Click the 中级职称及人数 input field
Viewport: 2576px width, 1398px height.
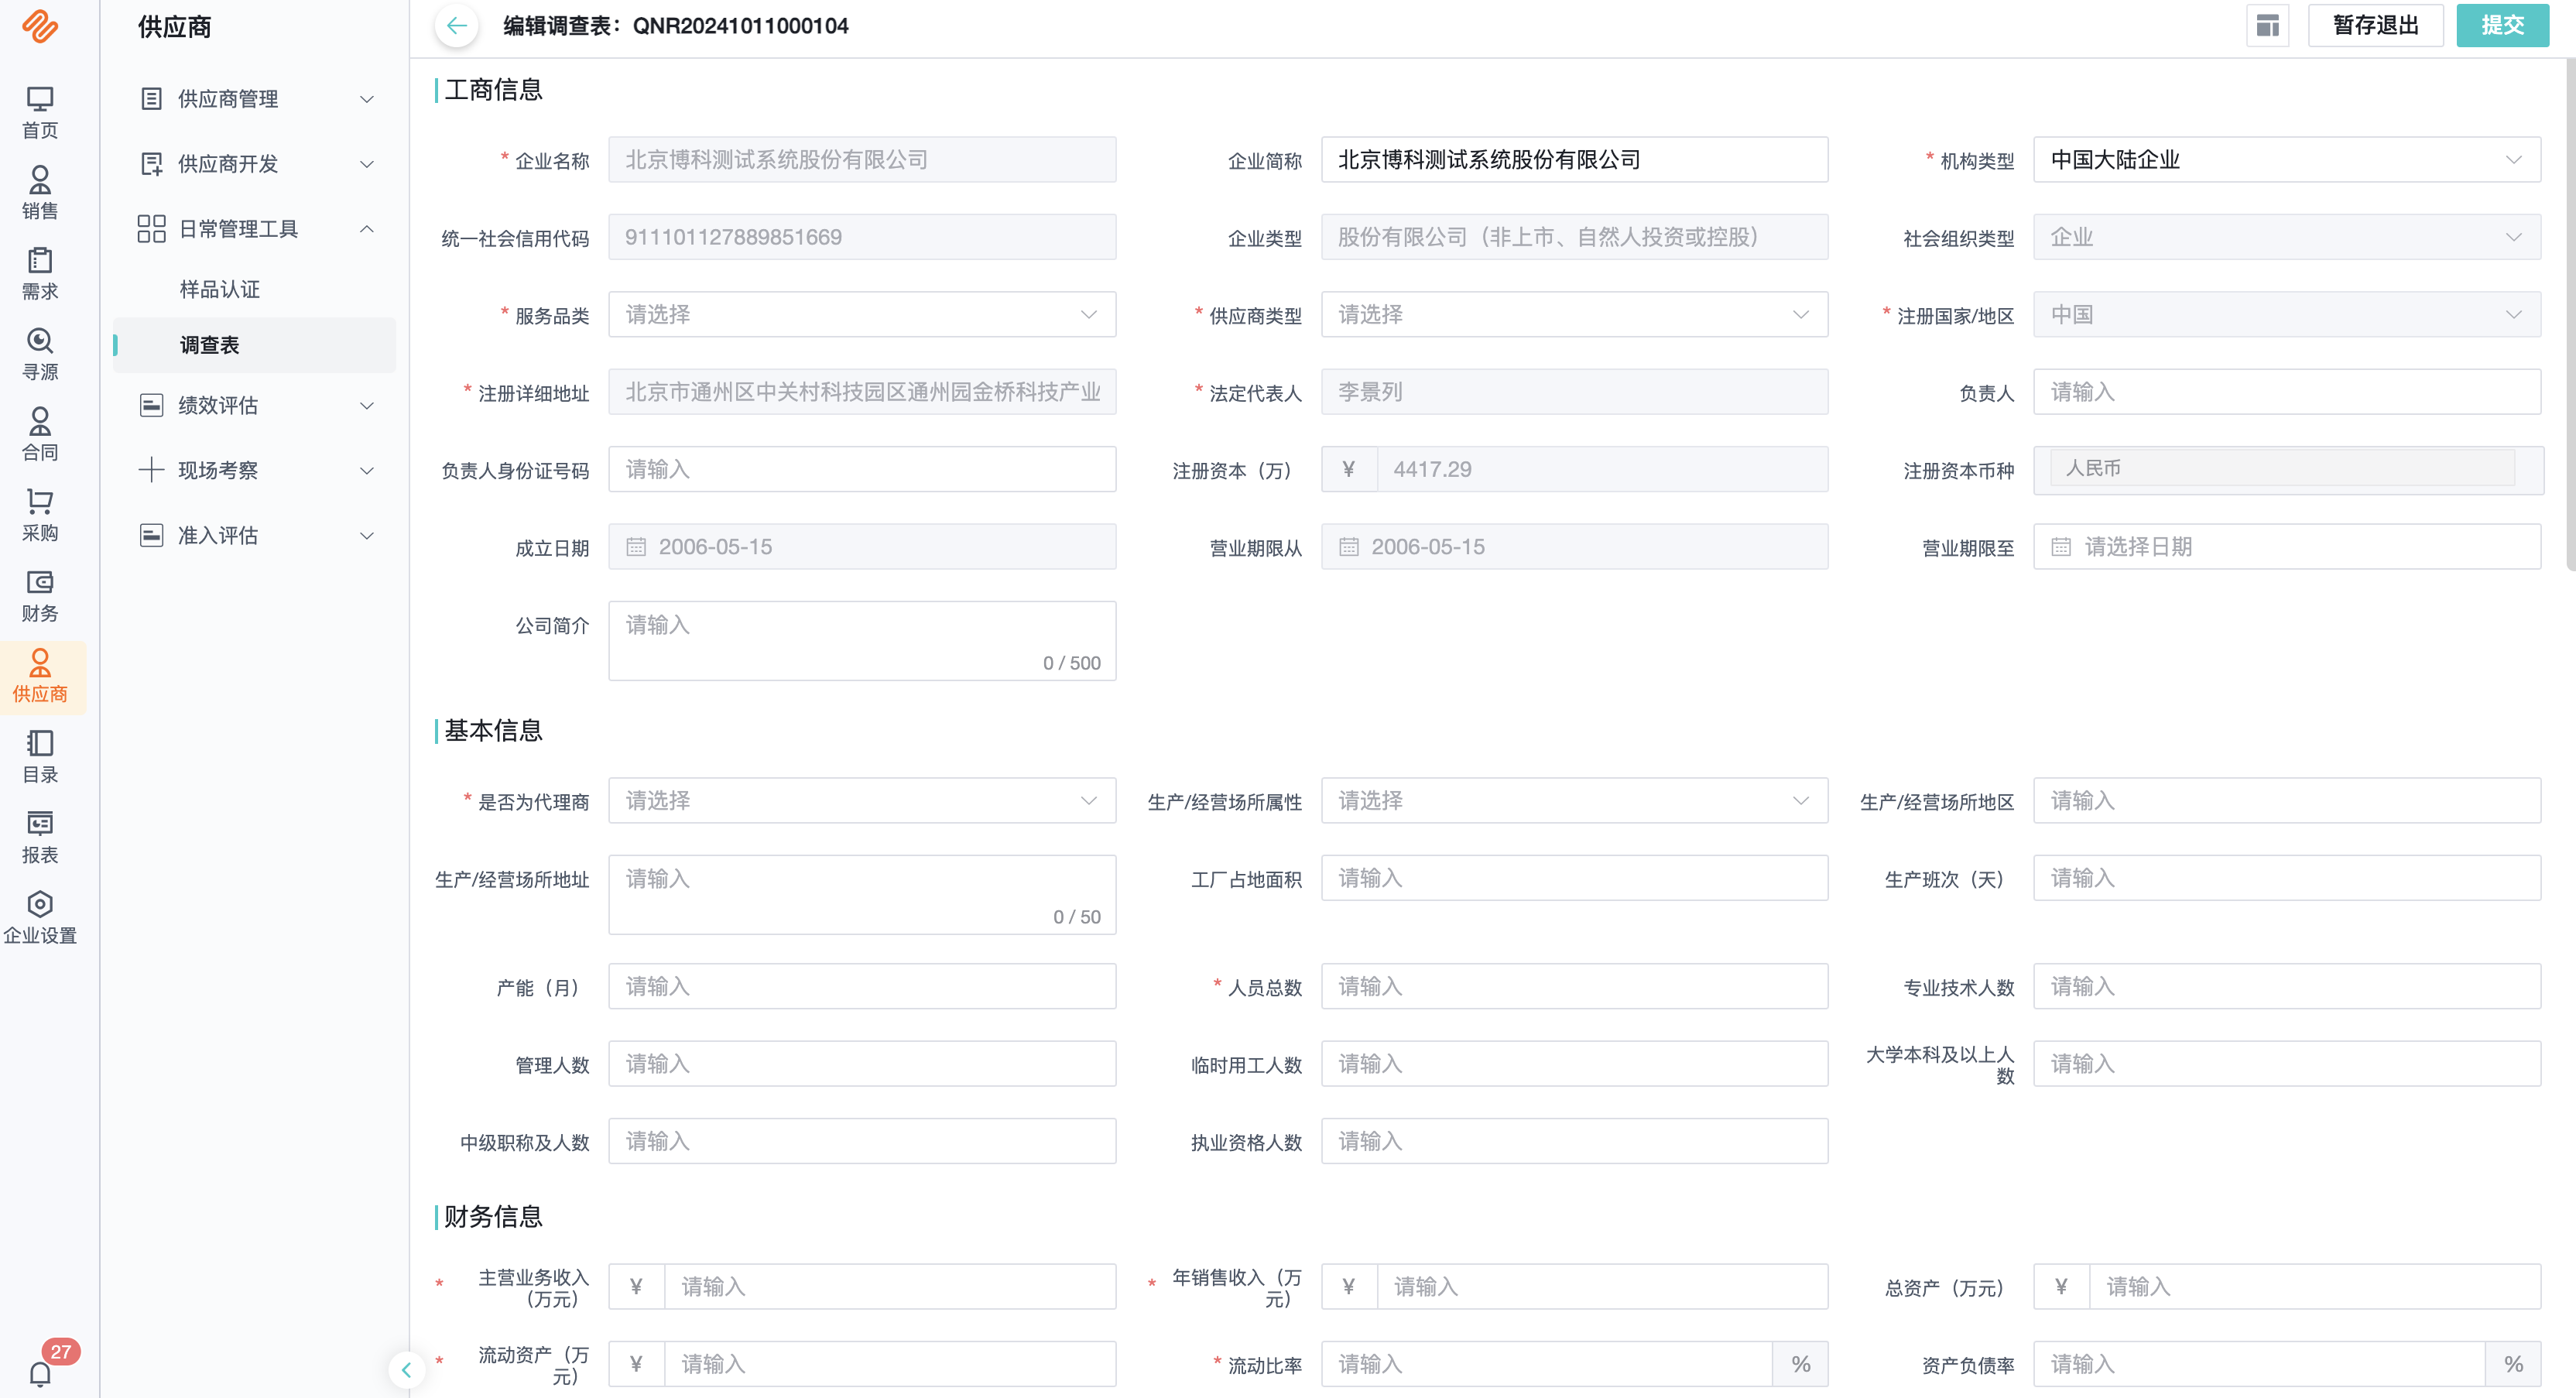point(862,1141)
